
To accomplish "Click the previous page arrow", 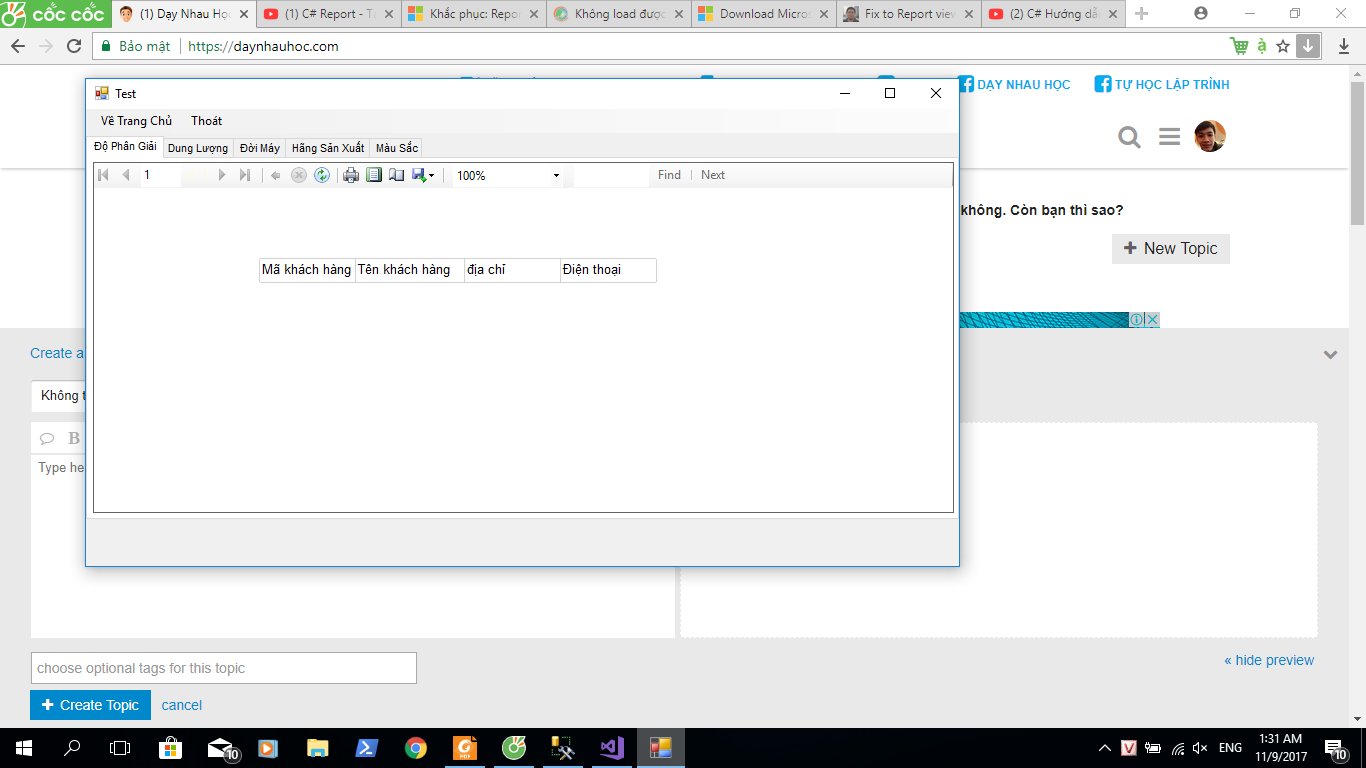I will pos(126,175).
